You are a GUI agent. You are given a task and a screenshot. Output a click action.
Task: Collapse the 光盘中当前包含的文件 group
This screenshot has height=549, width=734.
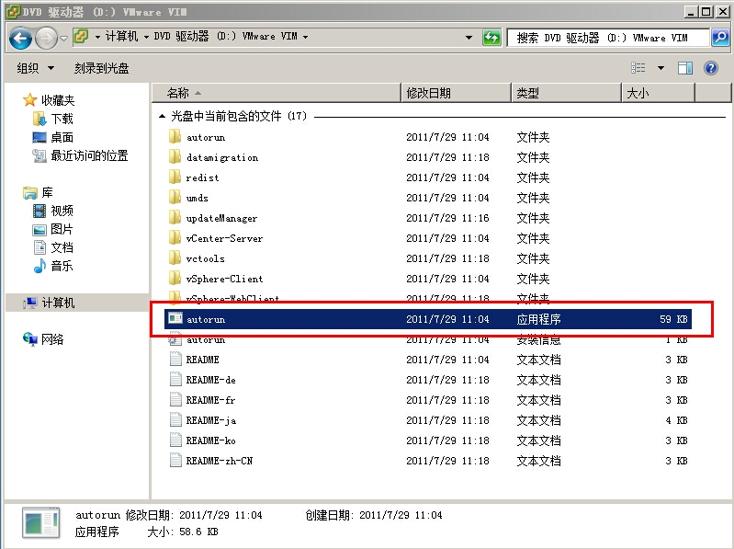(x=162, y=116)
